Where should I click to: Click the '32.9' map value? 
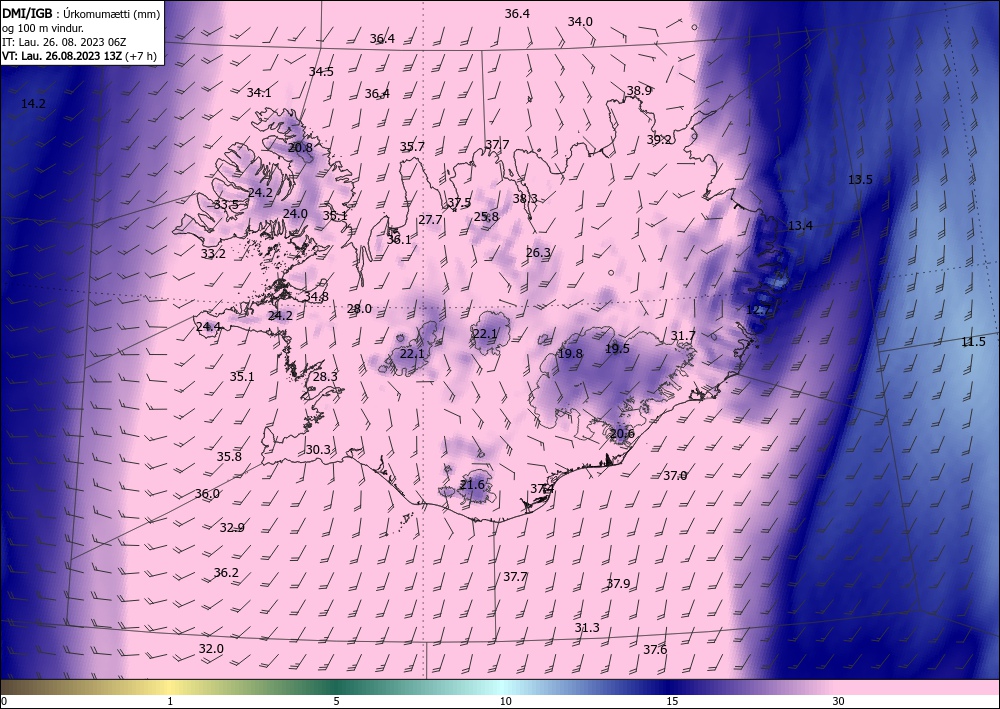click(232, 528)
